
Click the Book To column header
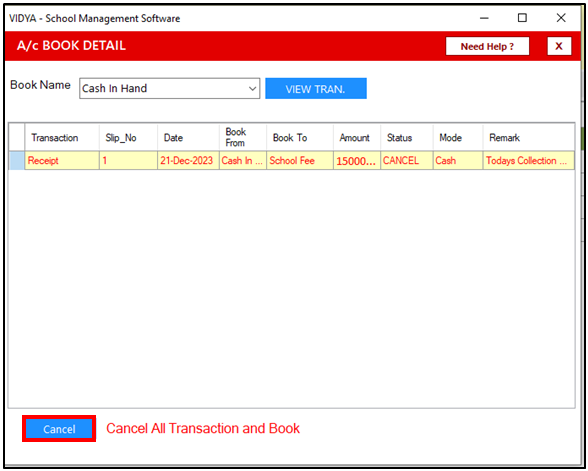pyautogui.click(x=300, y=138)
